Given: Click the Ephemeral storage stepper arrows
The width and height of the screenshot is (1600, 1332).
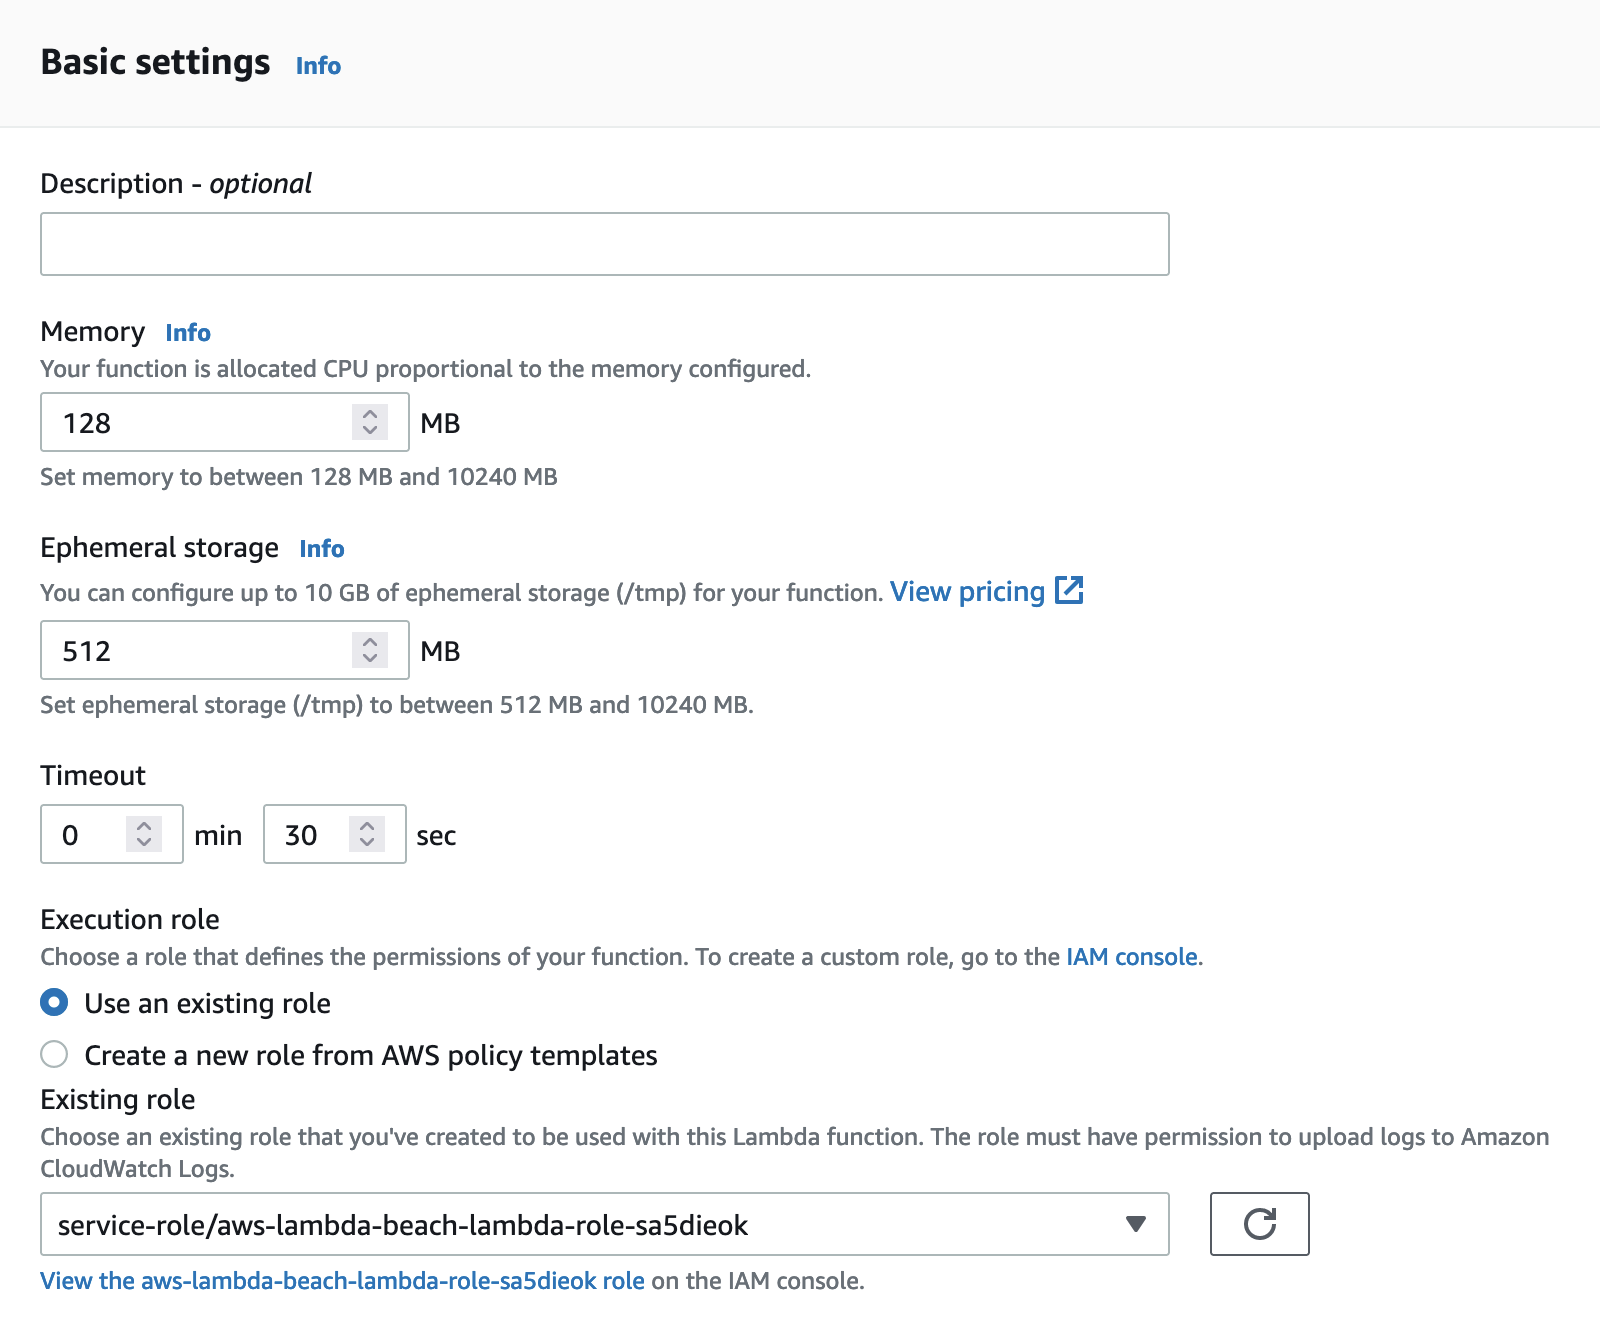Looking at the screenshot, I should tap(370, 650).
